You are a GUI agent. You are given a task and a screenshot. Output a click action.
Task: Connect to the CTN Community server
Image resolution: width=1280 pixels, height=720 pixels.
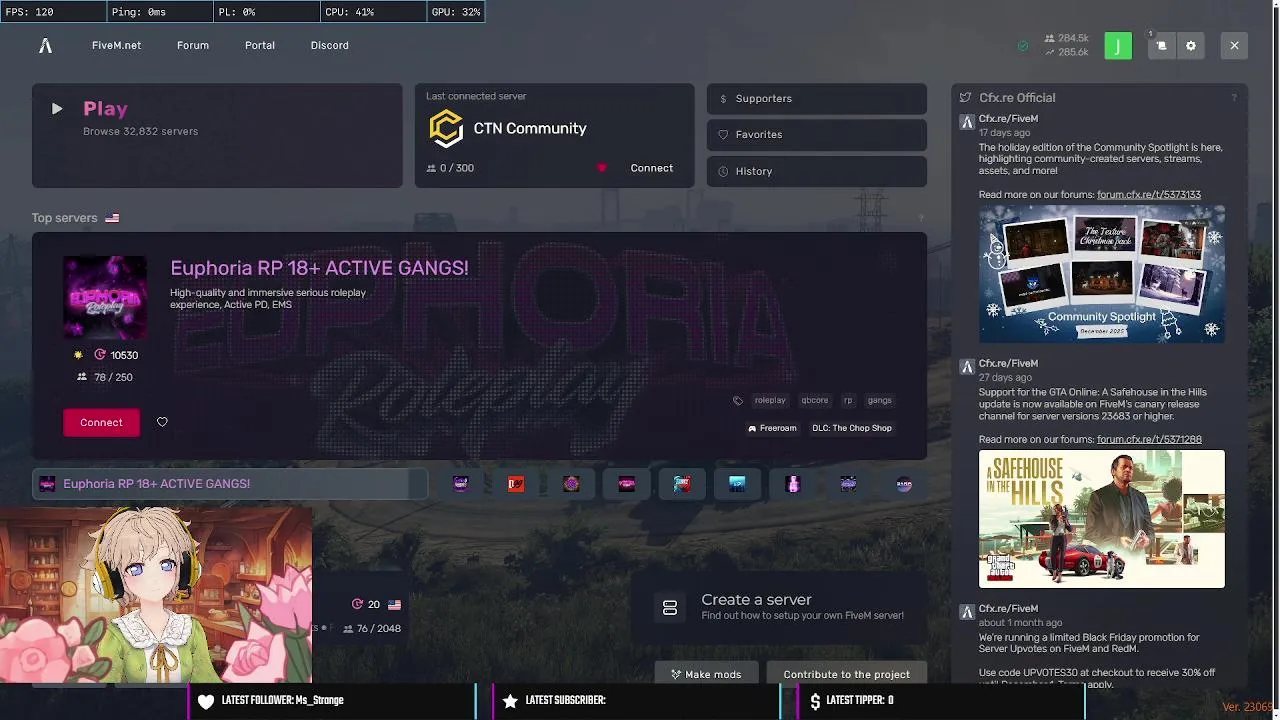652,168
